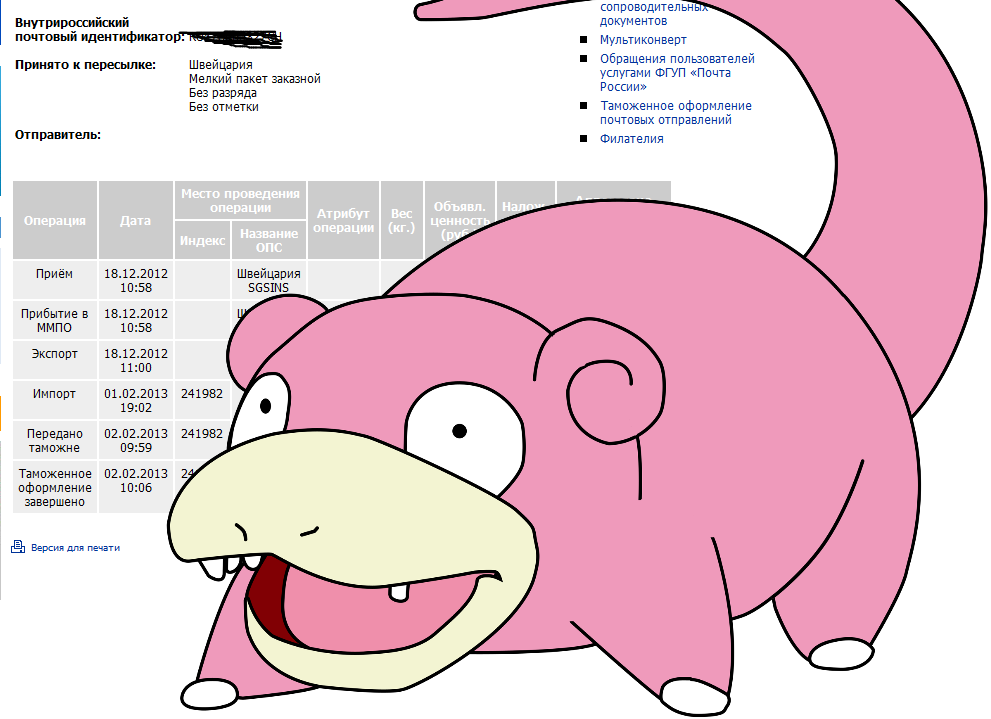Select the Приём operation cell
Image resolution: width=991 pixels, height=719 pixels.
tap(55, 280)
